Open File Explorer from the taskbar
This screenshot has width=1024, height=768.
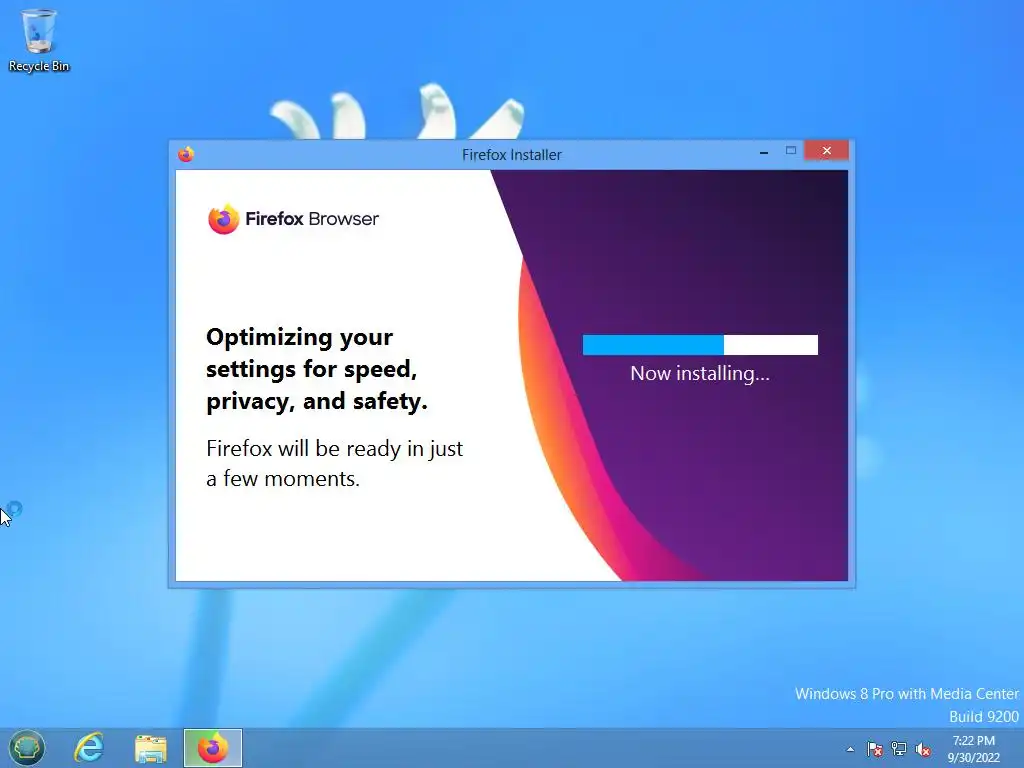(151, 748)
